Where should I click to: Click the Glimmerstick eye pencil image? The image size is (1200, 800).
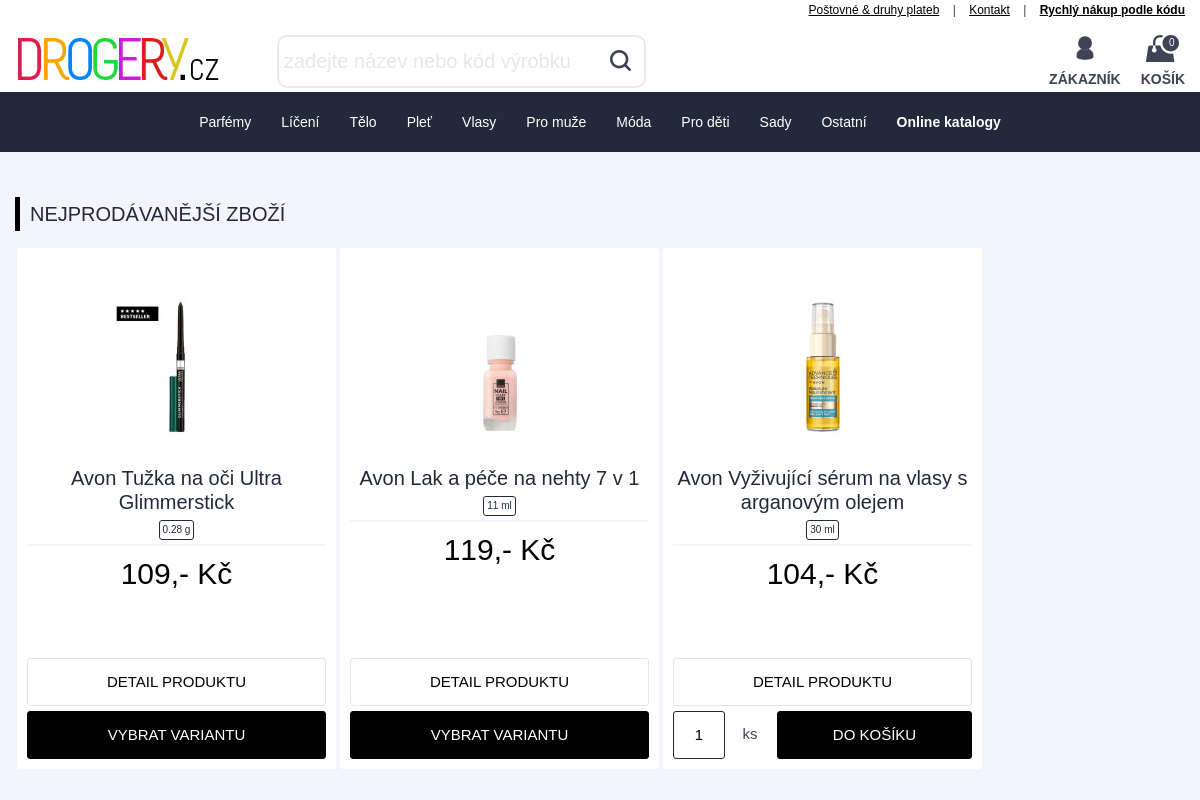coord(176,366)
